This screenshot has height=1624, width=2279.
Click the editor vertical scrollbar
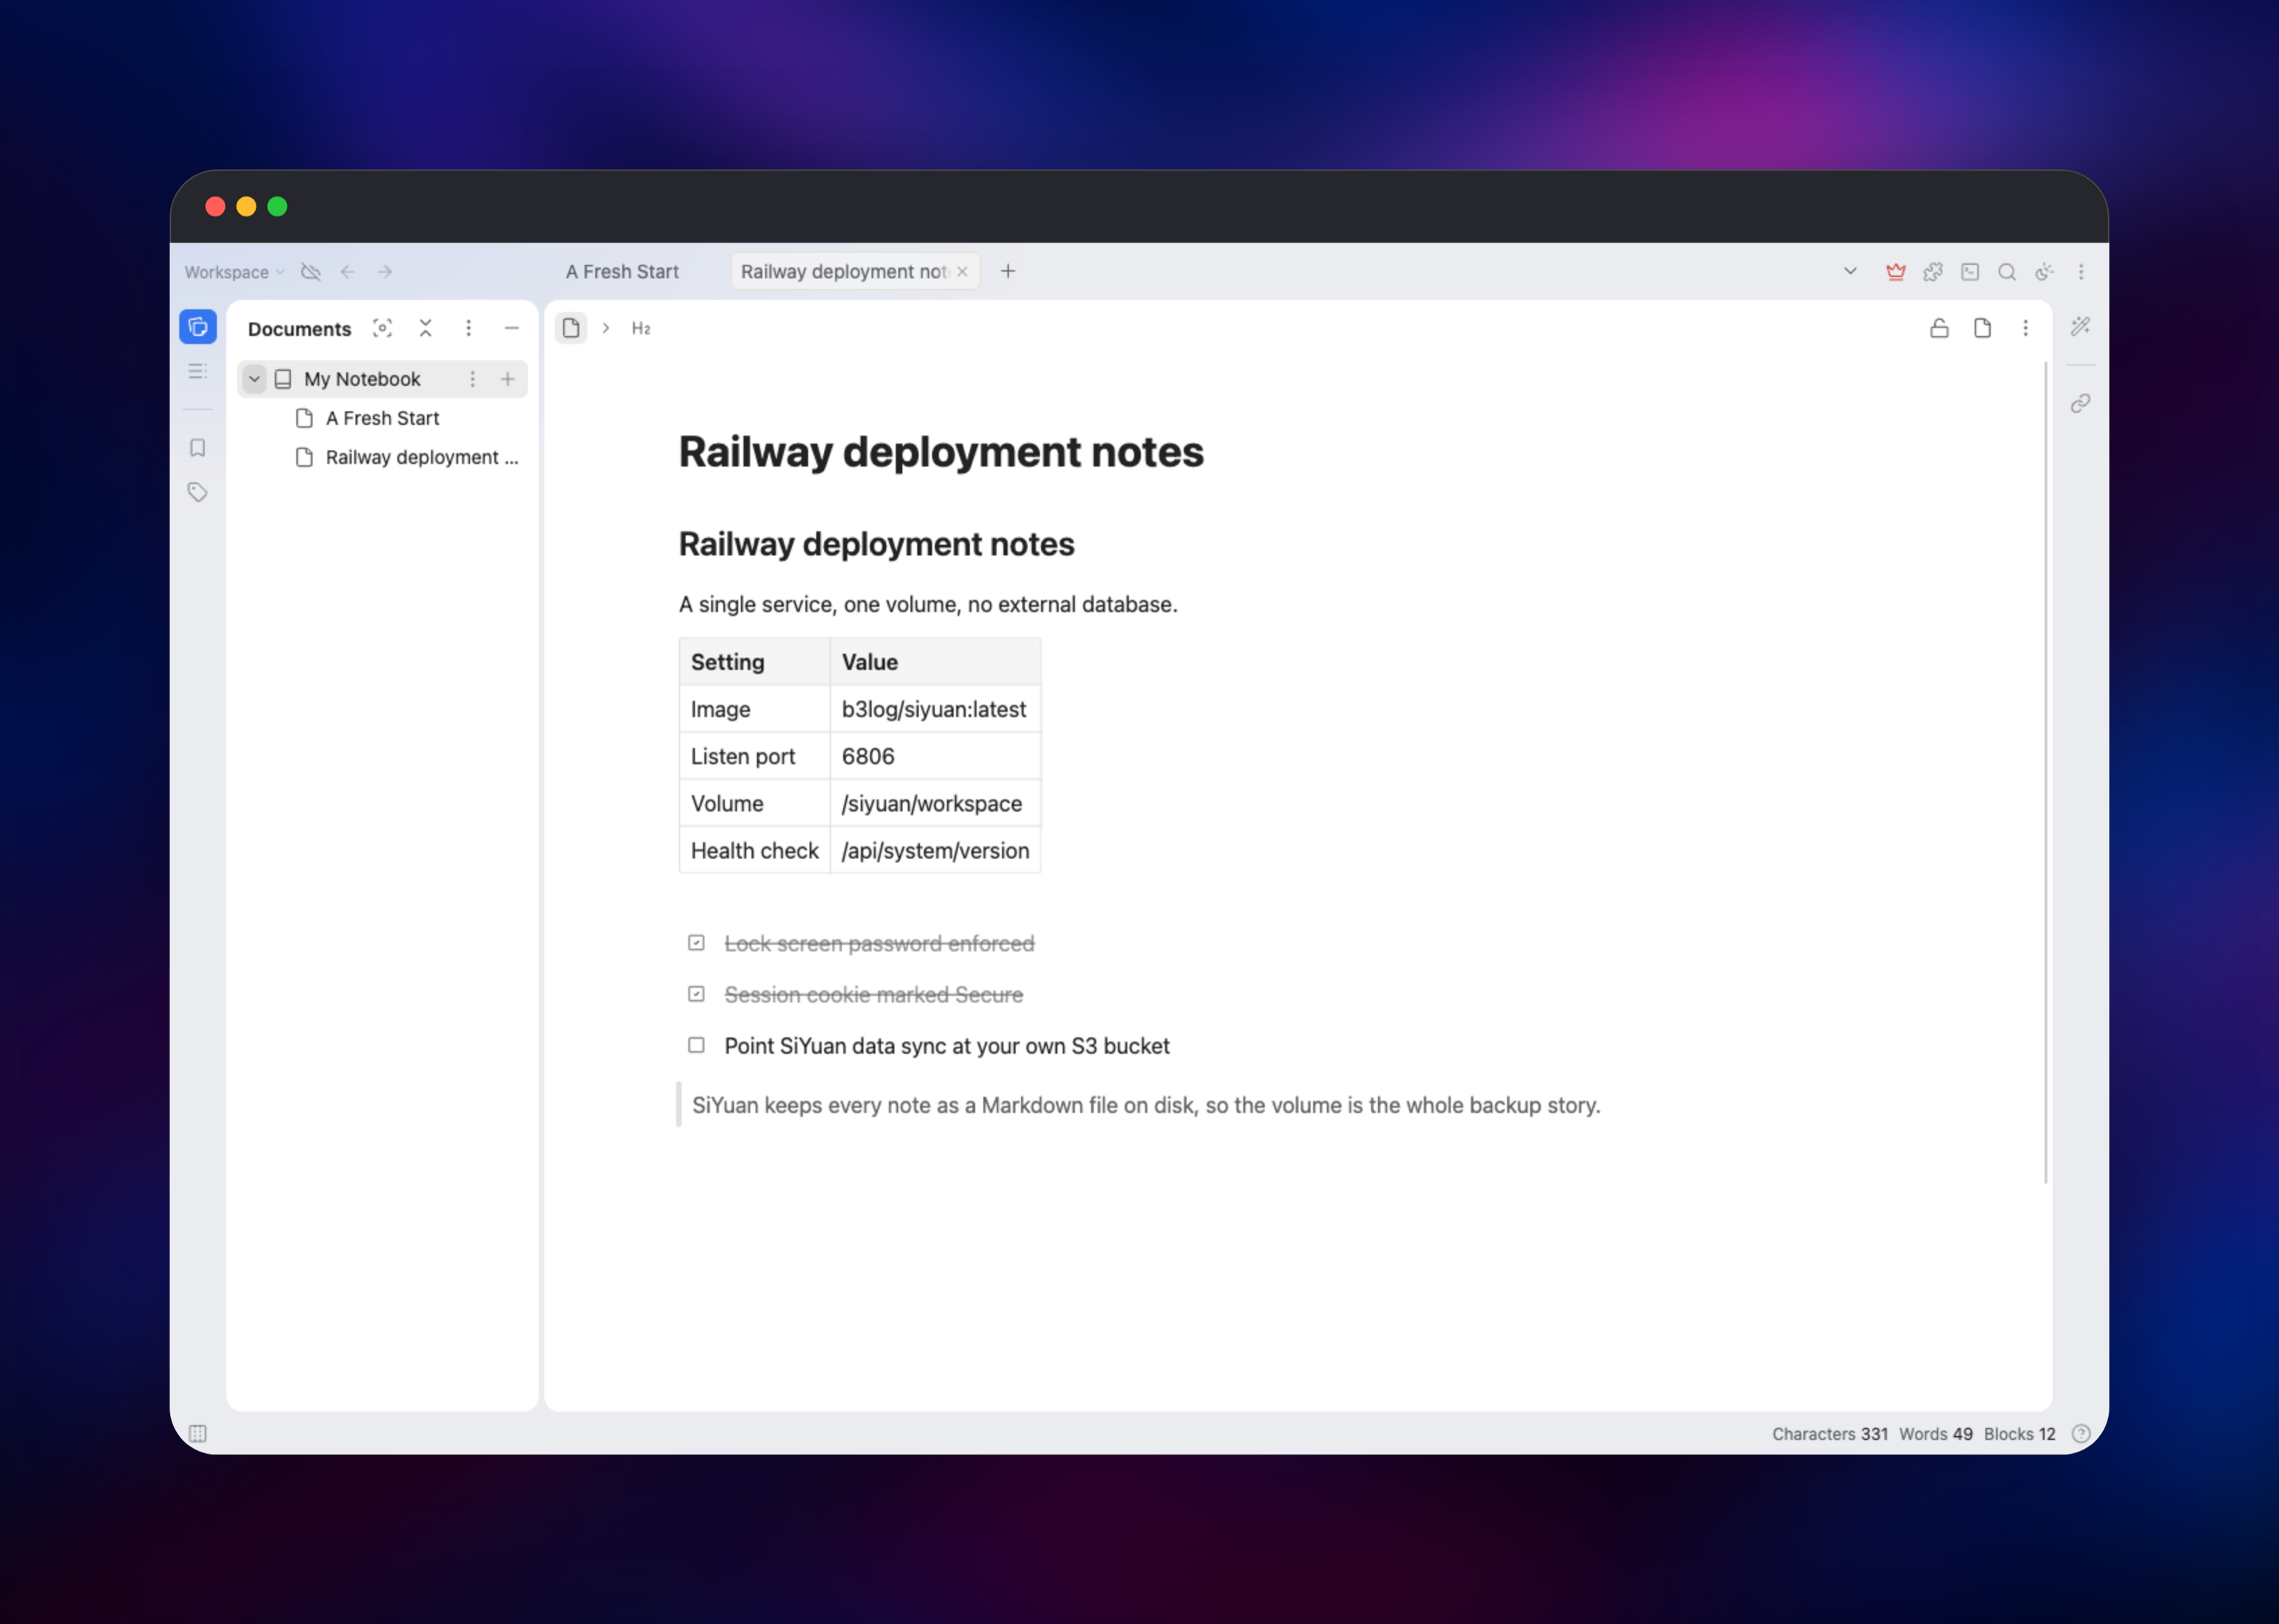(x=2046, y=772)
